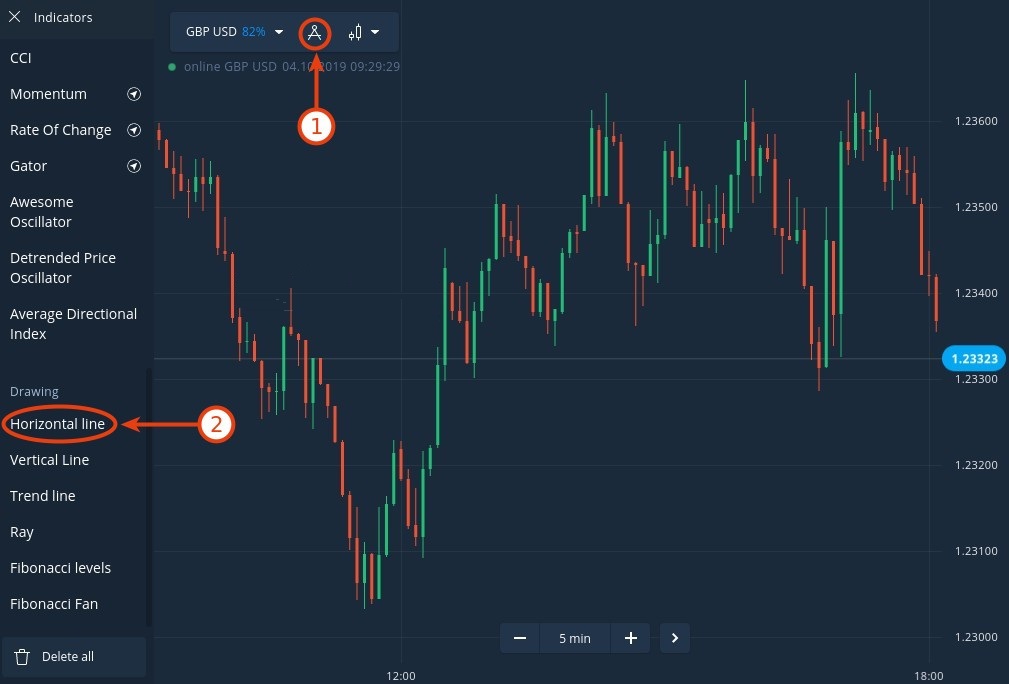The height and width of the screenshot is (684, 1009).
Task: Click the 1.23000 price axis label
Action: coord(976,637)
